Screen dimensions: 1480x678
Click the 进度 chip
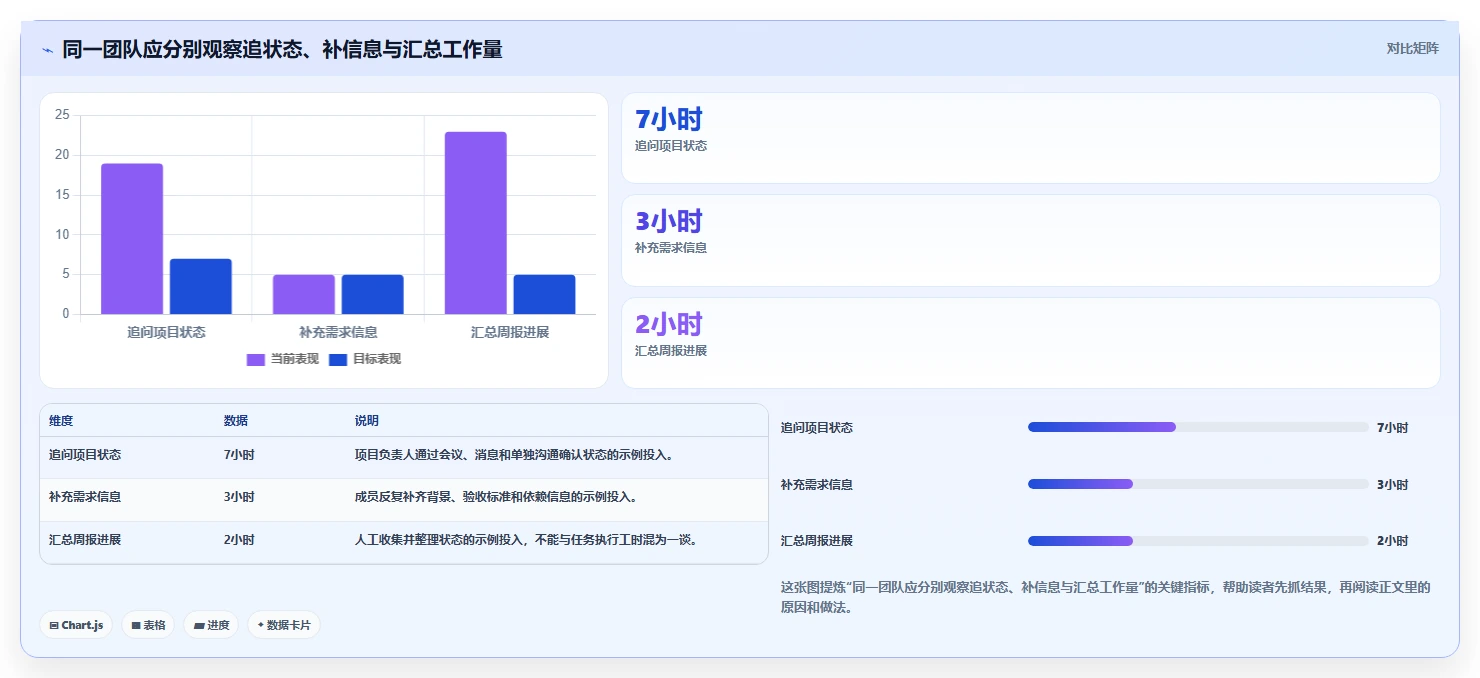coord(211,625)
